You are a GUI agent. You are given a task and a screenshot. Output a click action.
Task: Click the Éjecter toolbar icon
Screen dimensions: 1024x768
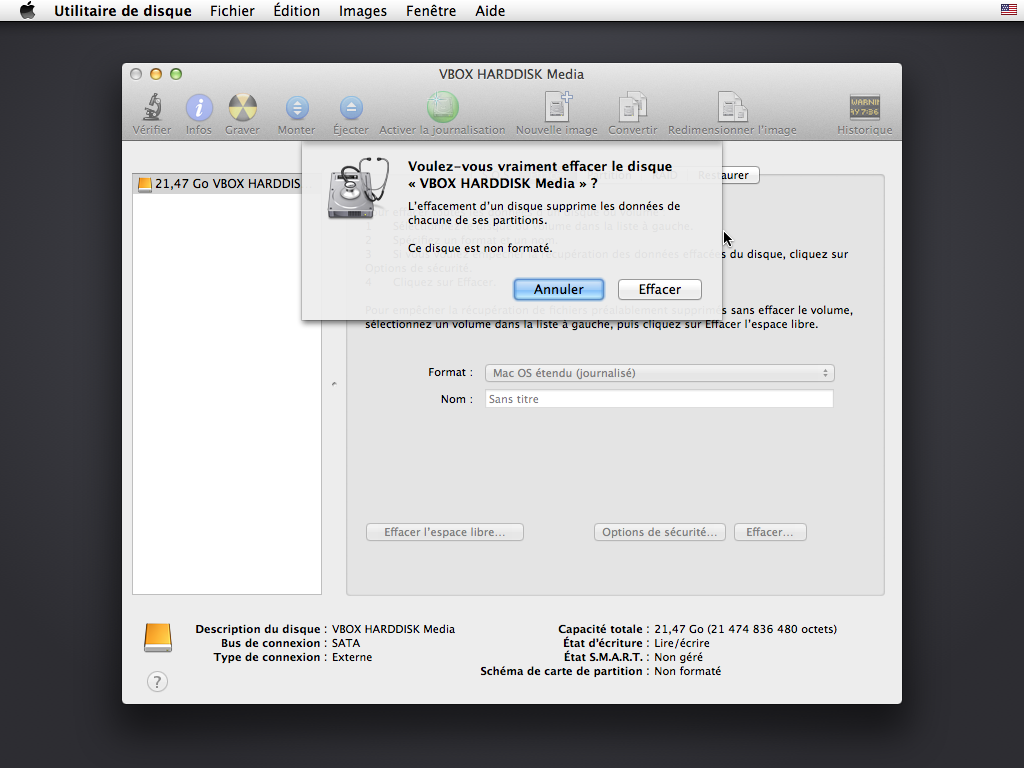351,108
